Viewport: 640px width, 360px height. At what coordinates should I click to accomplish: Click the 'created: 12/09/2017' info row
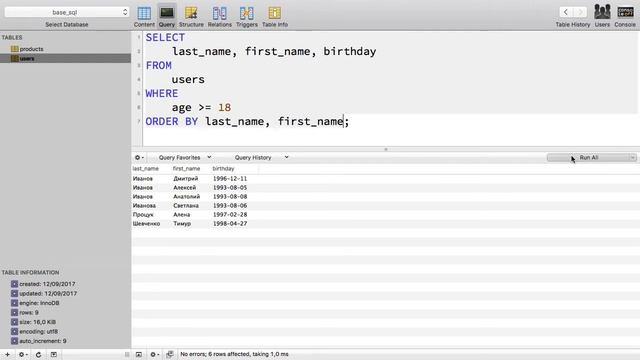click(43, 284)
